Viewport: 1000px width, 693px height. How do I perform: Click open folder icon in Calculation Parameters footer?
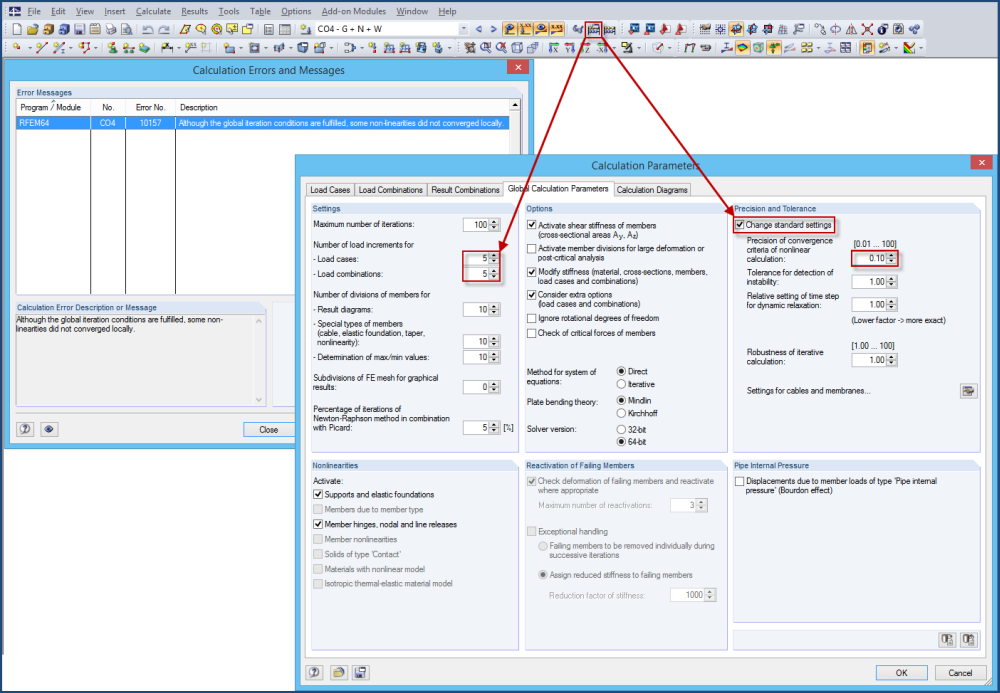[x=338, y=672]
